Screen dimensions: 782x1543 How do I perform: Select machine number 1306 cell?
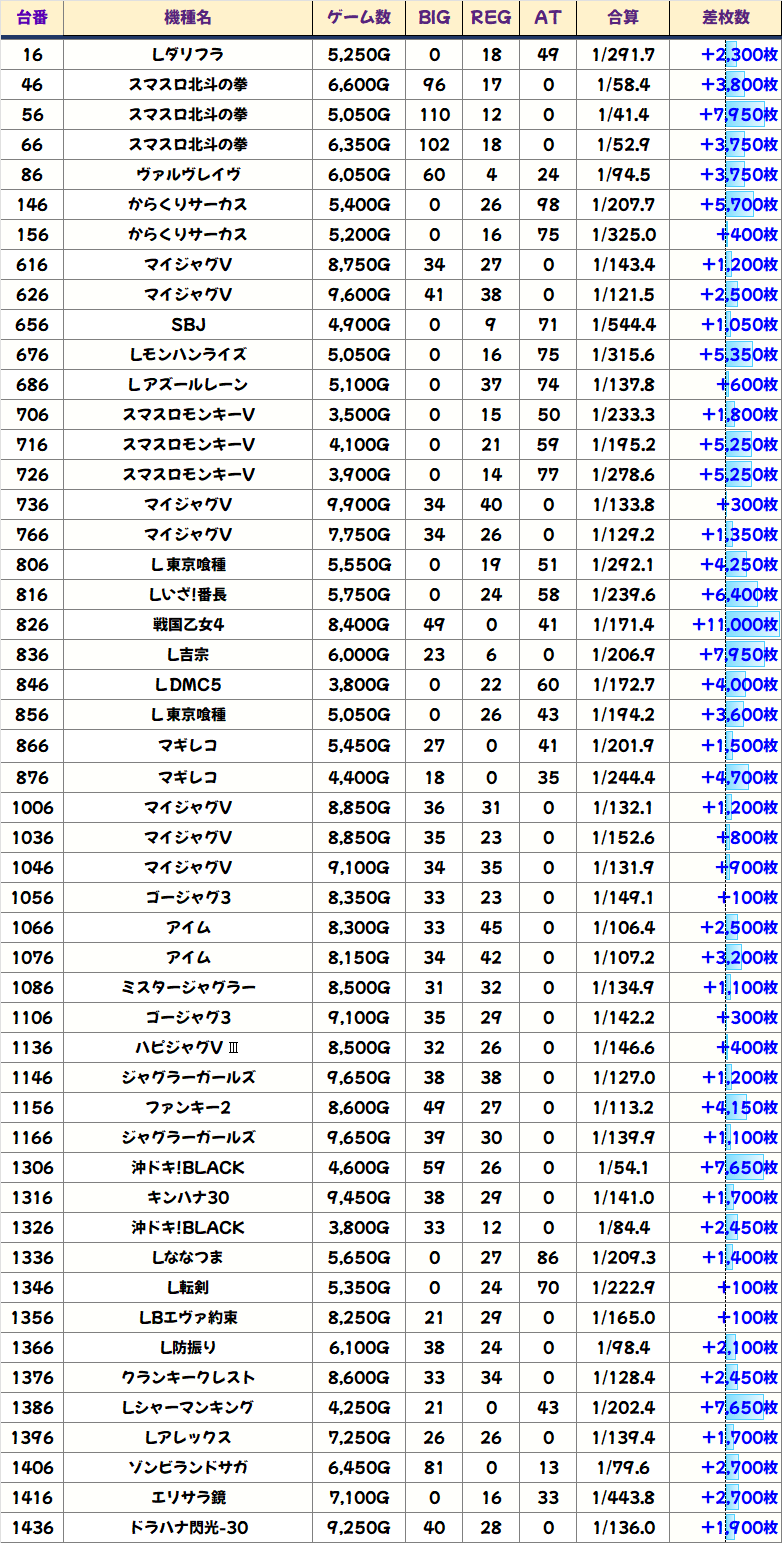point(31,1168)
